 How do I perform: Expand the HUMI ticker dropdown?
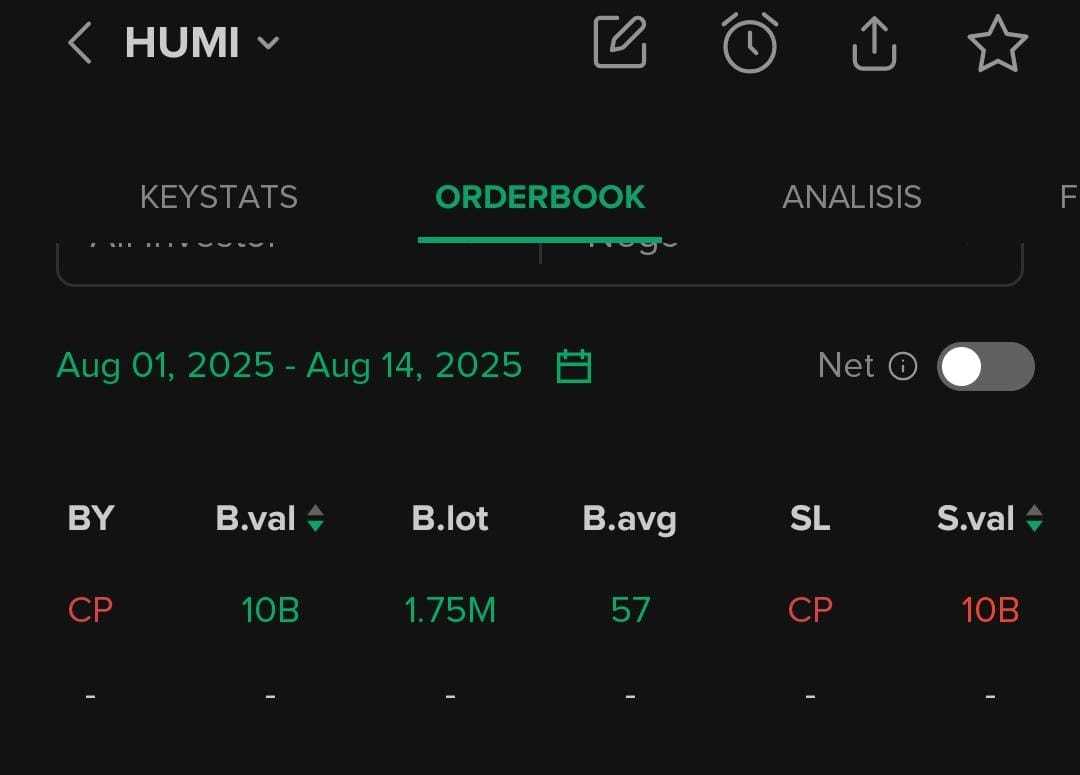tap(268, 43)
